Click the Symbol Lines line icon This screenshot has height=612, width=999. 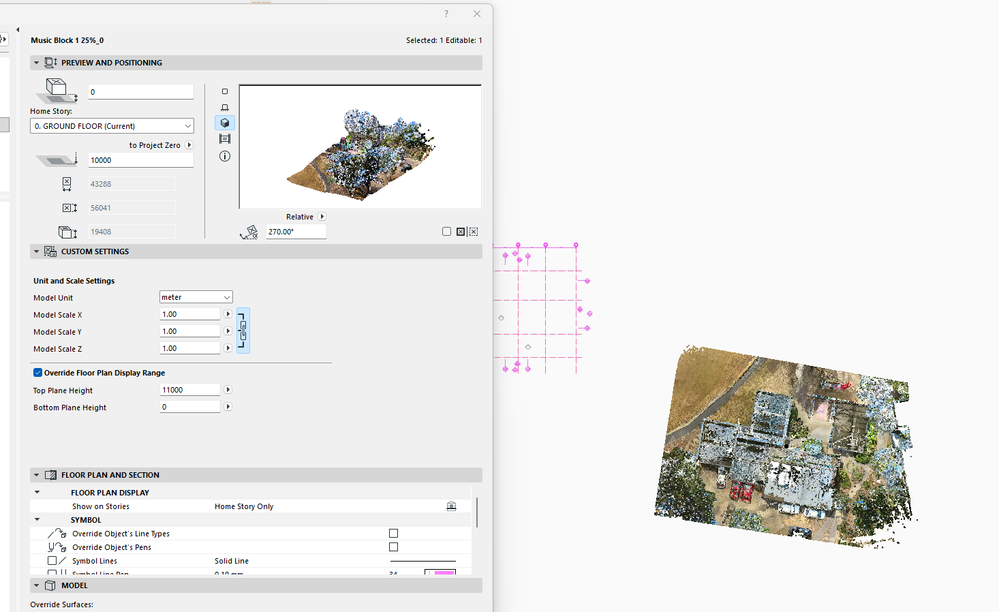(62, 561)
